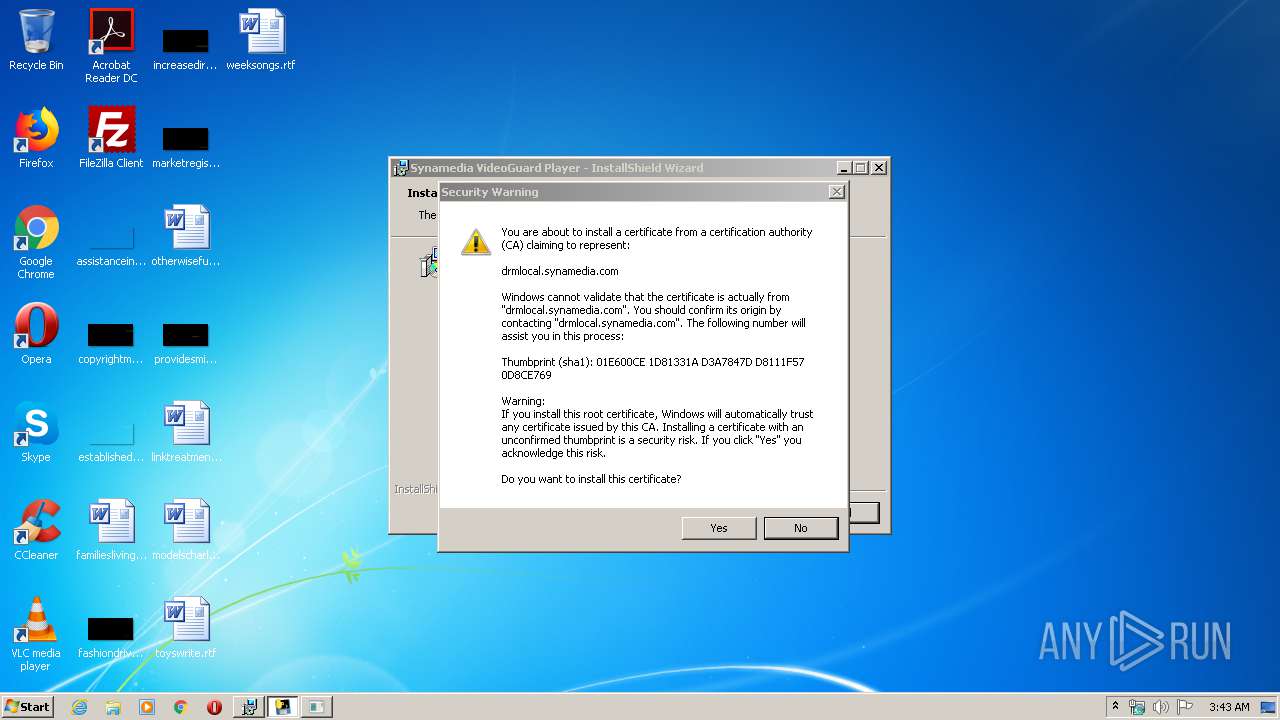Open Windows Media Player from taskbar
The width and height of the screenshot is (1280, 720).
tap(147, 707)
